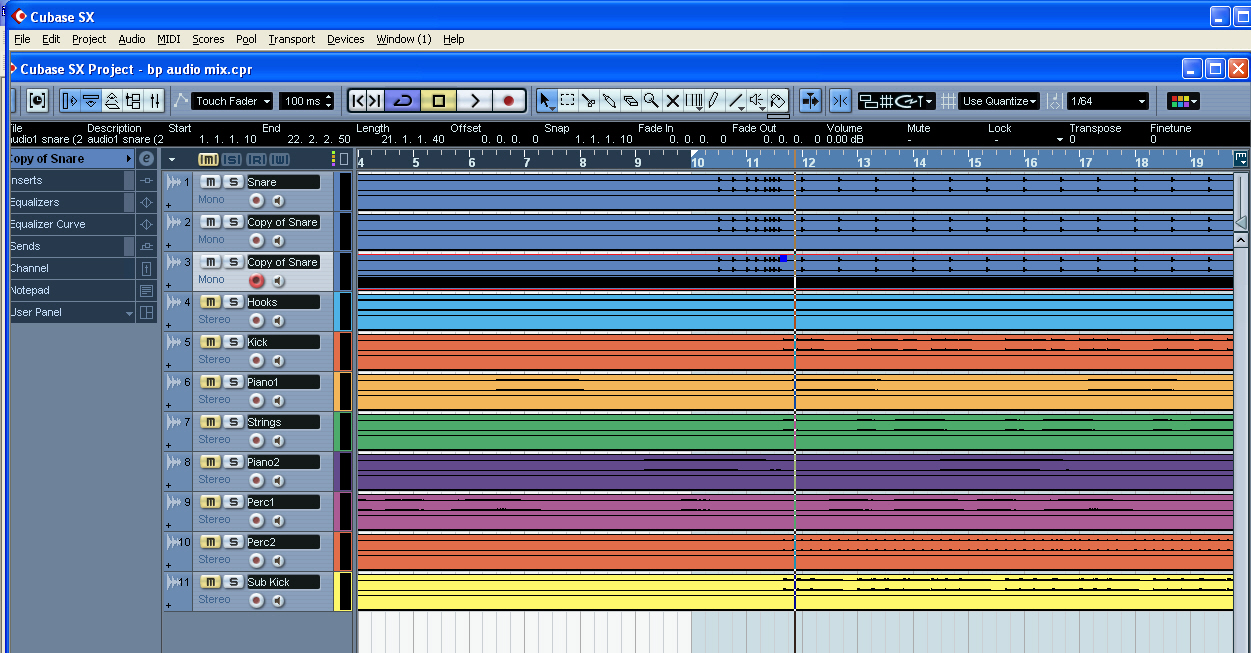Select the Mute X tool
The height and width of the screenshot is (653, 1251).
click(672, 101)
